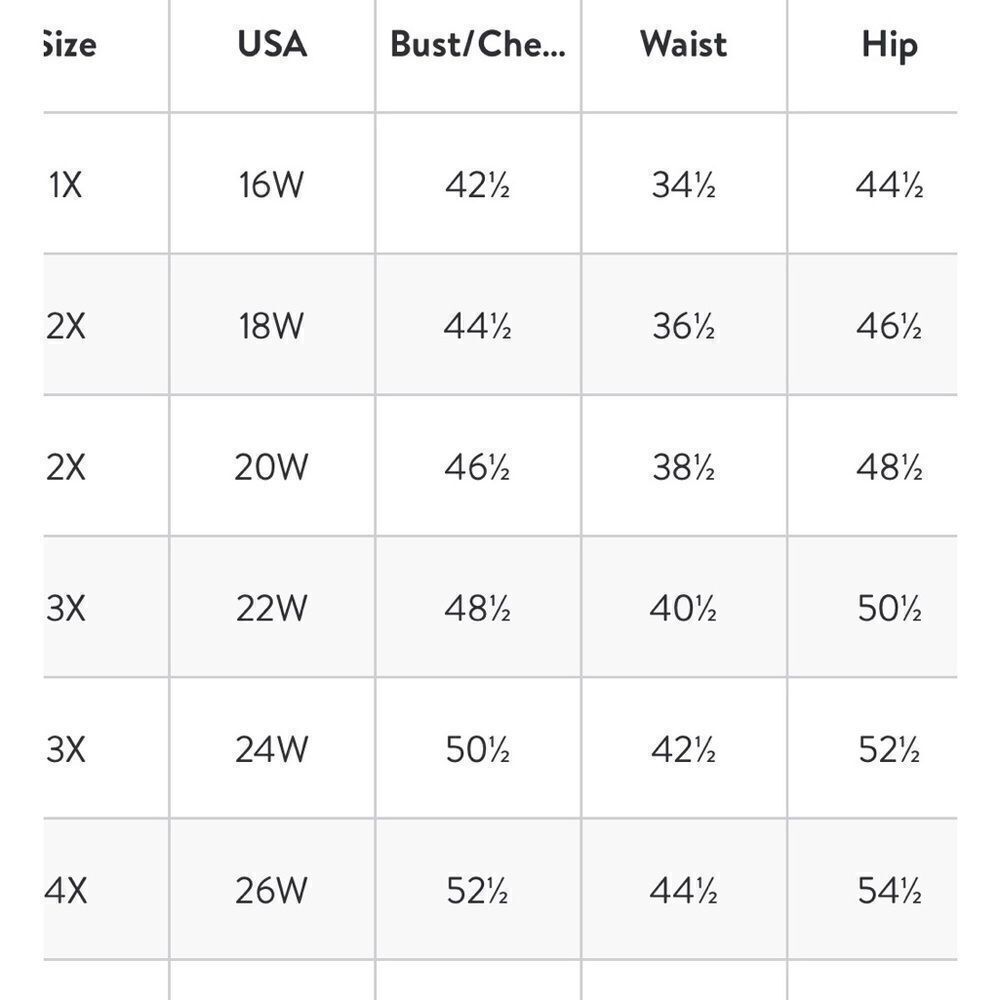The width and height of the screenshot is (1000, 1000).
Task: Click bust value 42½ in the 16W row
Action: tap(477, 185)
